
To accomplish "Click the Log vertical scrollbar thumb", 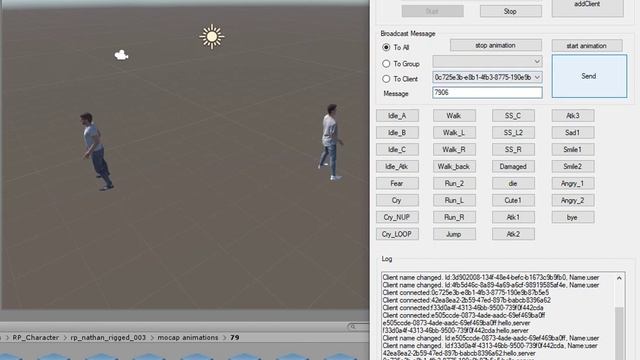I will pyautogui.click(x=619, y=333).
